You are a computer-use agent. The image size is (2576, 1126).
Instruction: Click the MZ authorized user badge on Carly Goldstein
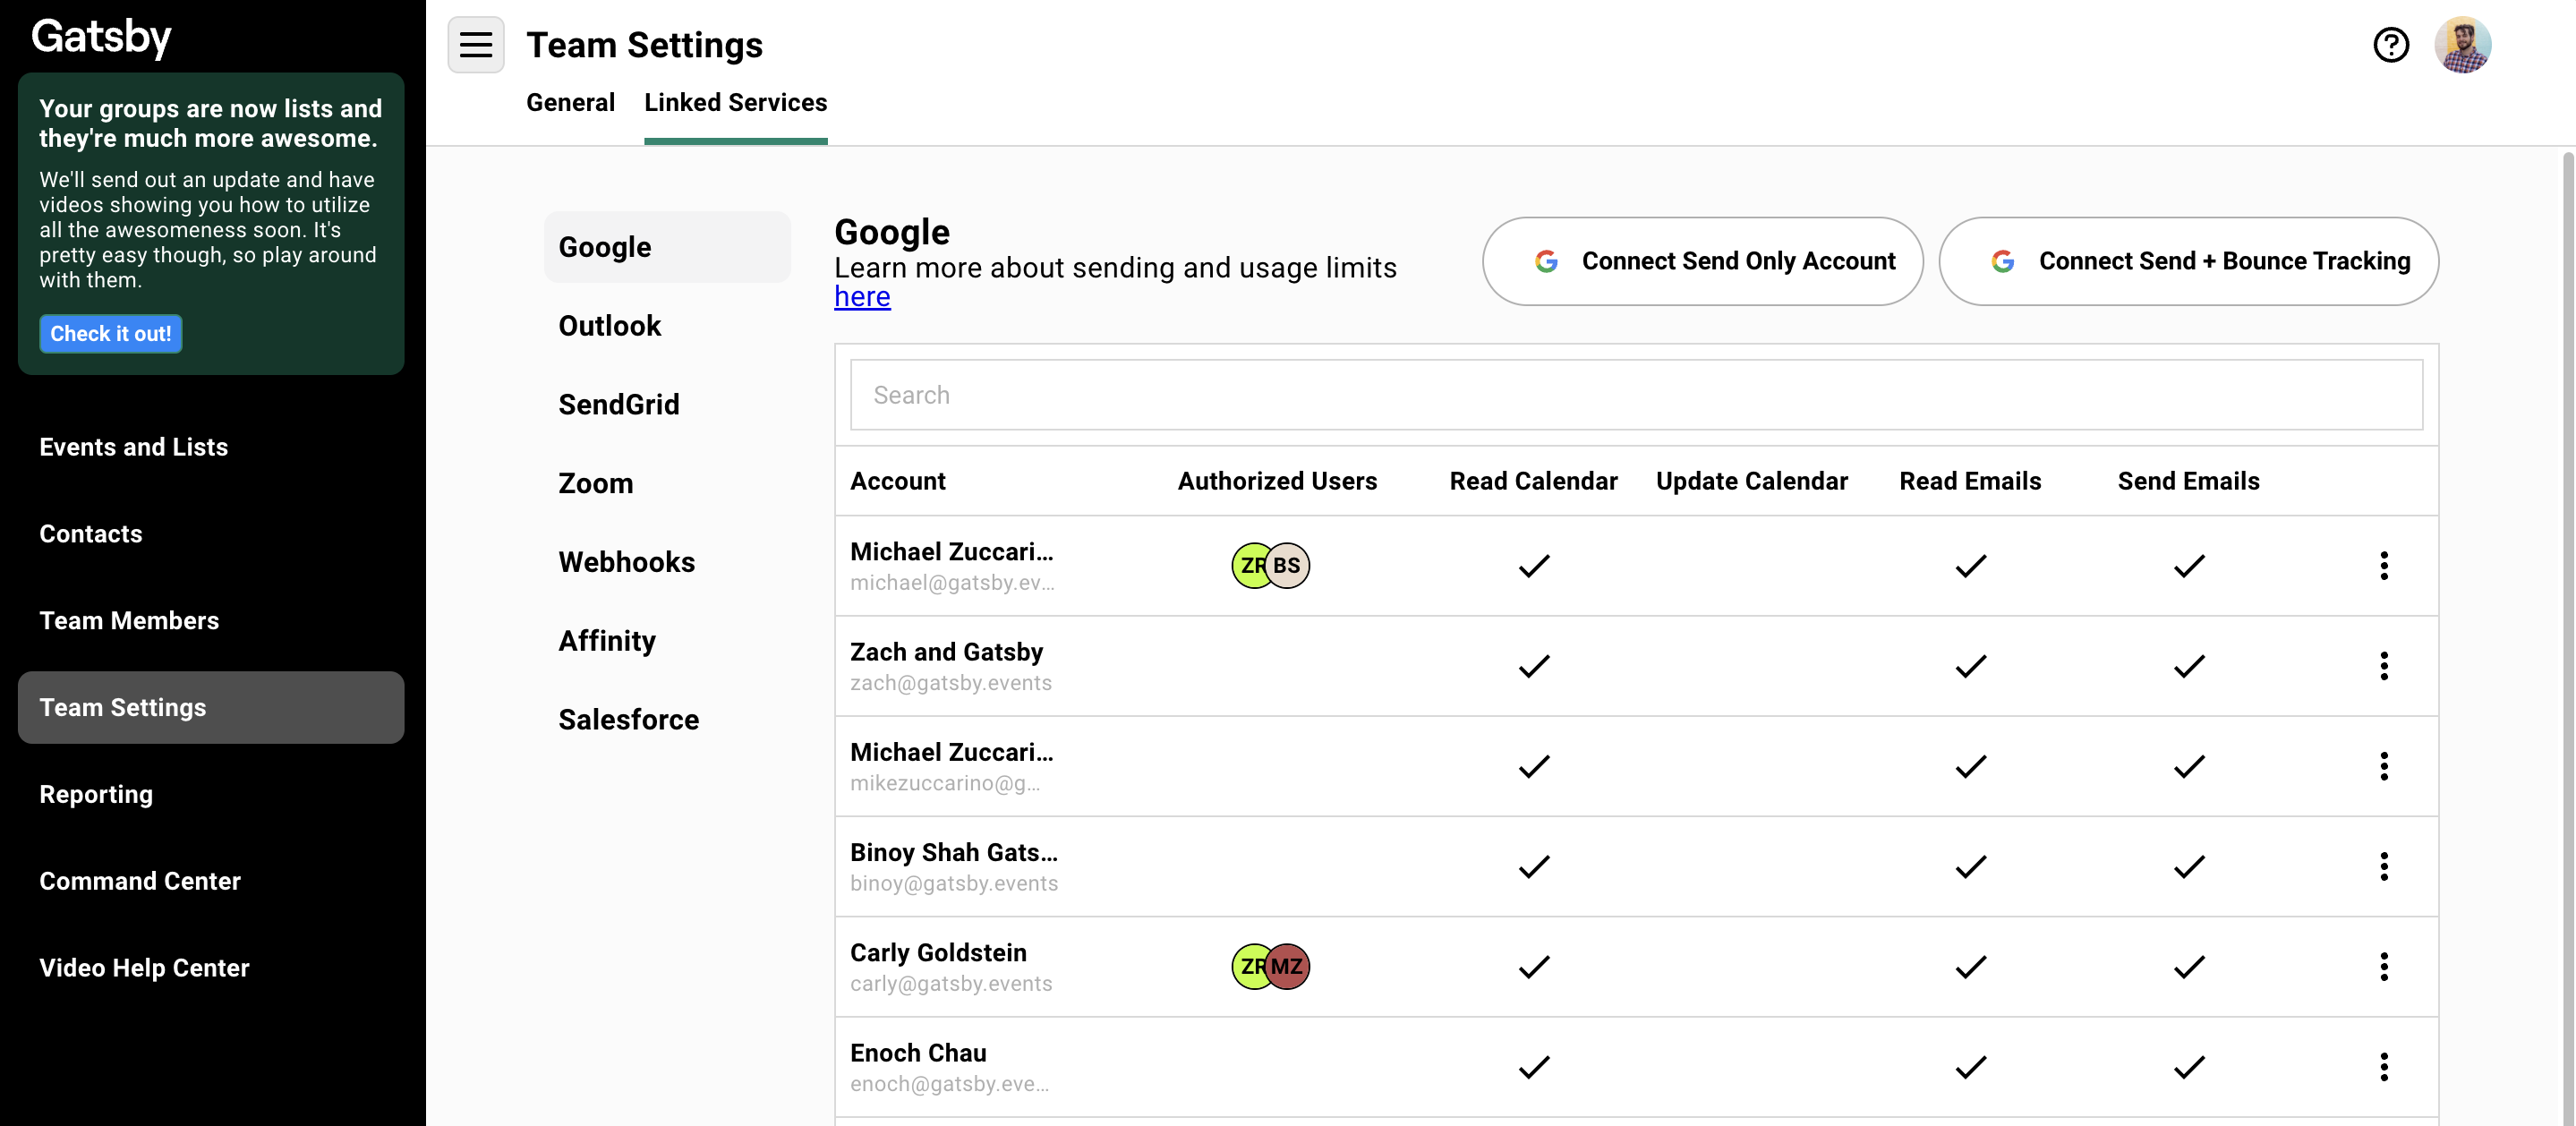coord(1288,966)
